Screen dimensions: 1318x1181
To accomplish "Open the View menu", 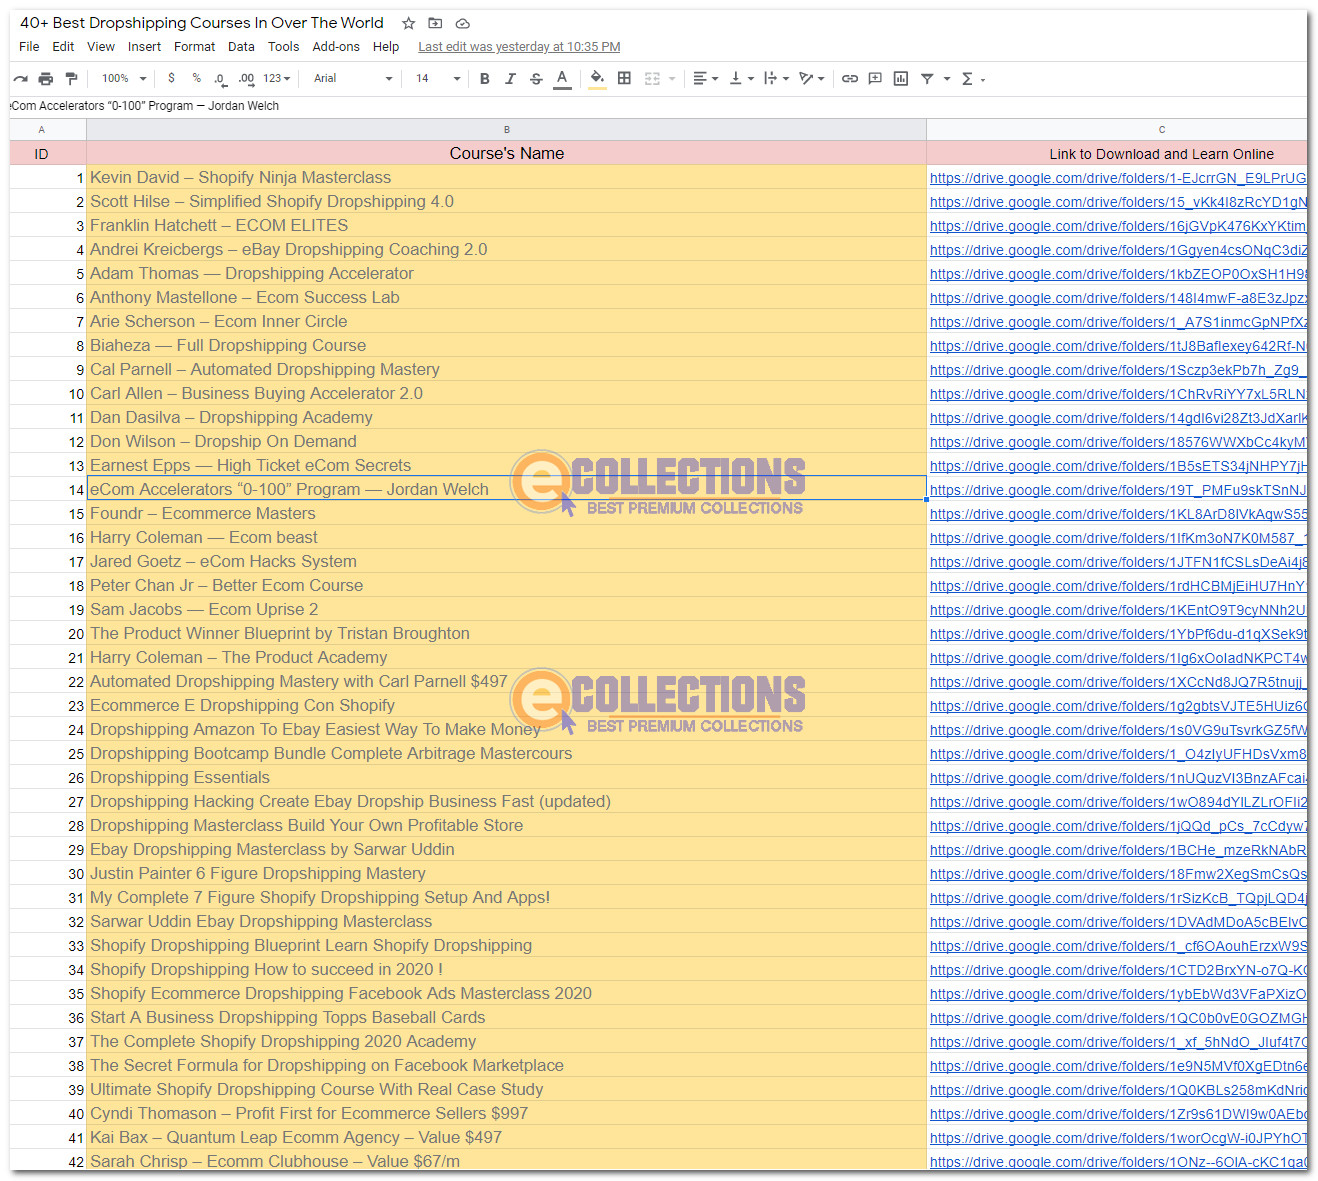I will click(101, 46).
